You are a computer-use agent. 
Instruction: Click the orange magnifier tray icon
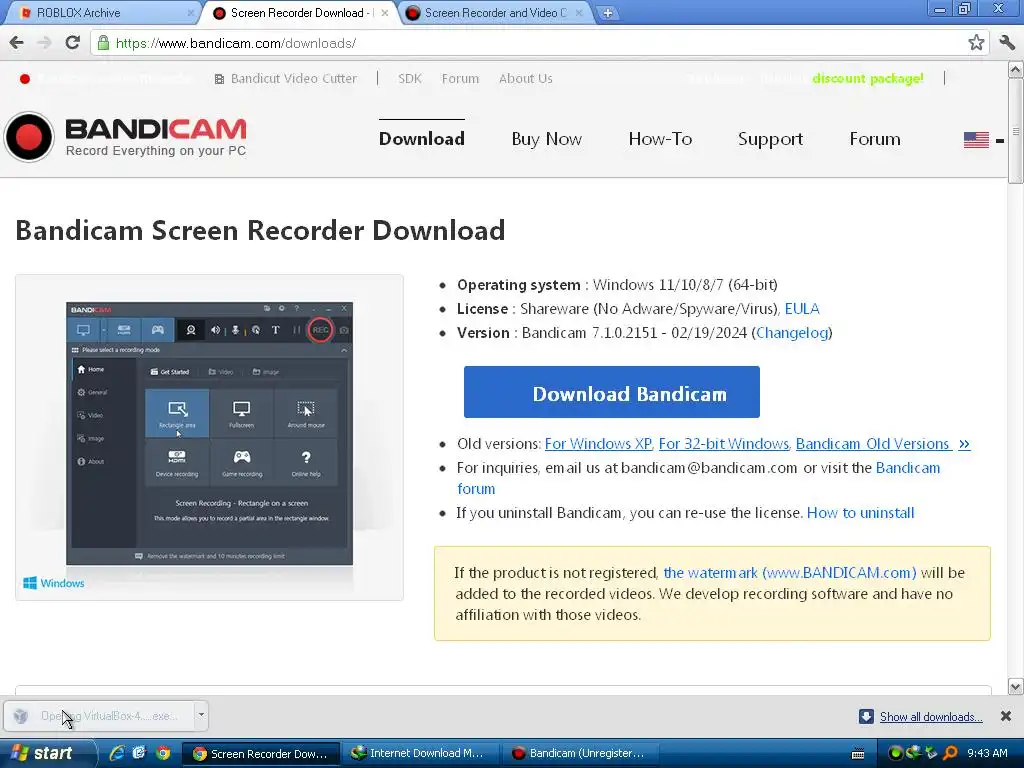click(x=950, y=753)
